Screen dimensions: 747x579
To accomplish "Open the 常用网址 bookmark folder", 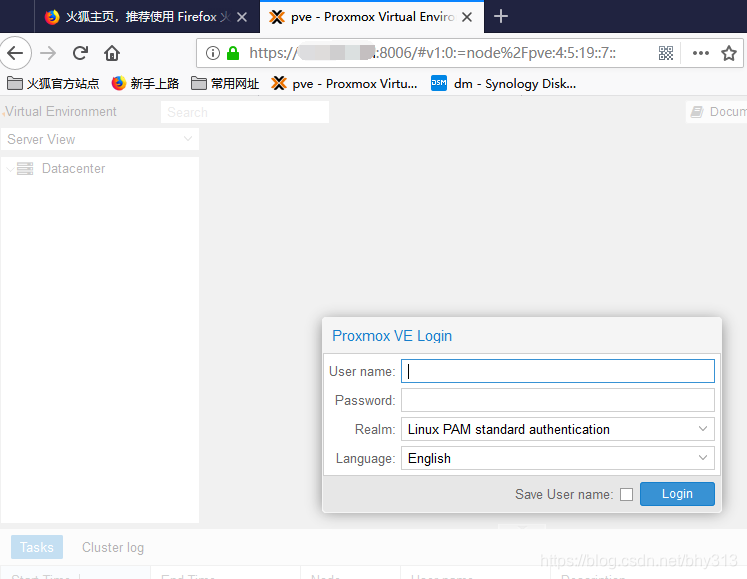I will [x=225, y=83].
